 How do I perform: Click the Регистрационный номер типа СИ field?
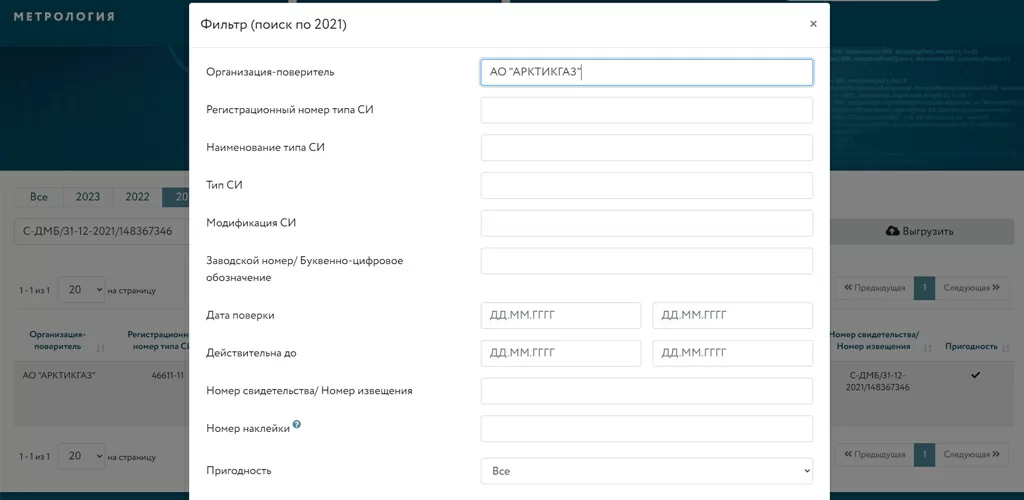coord(646,110)
